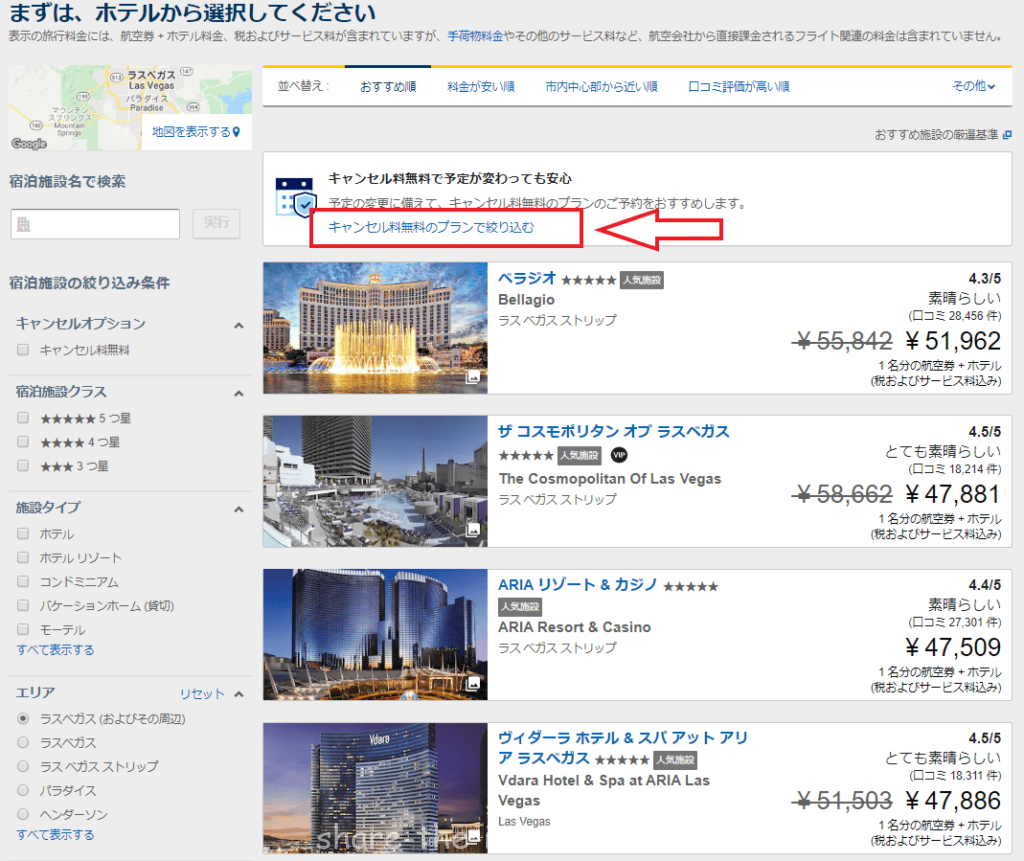
Task: Click the photo gallery icon on Bellagio image
Action: tap(473, 377)
